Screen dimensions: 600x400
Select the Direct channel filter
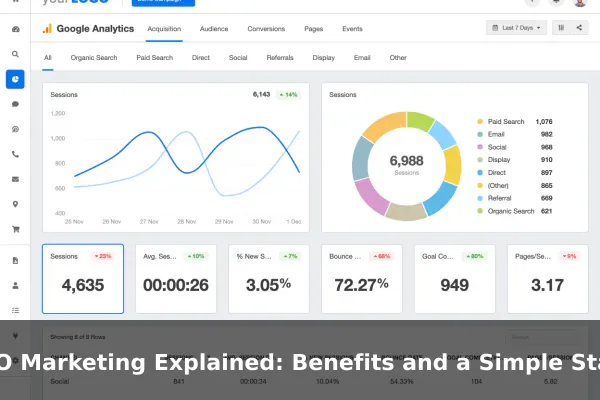tap(201, 58)
